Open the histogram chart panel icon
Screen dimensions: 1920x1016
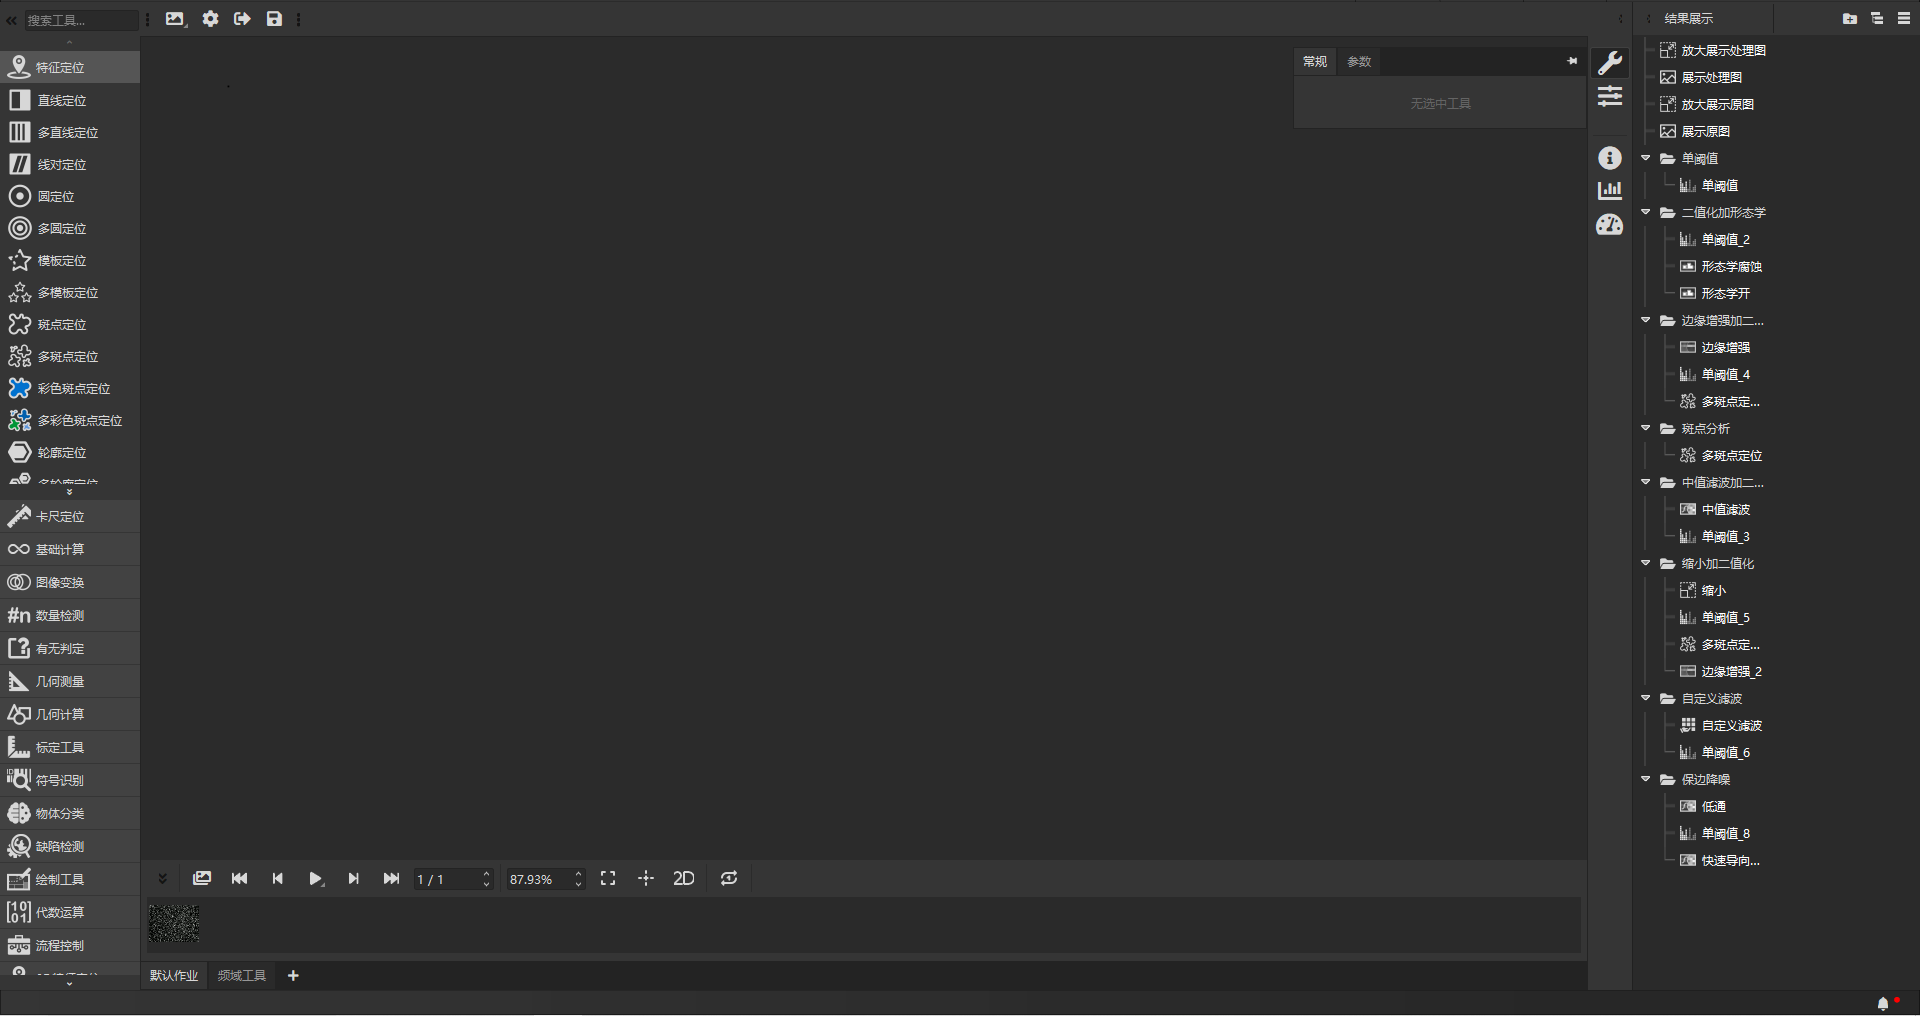click(x=1609, y=190)
